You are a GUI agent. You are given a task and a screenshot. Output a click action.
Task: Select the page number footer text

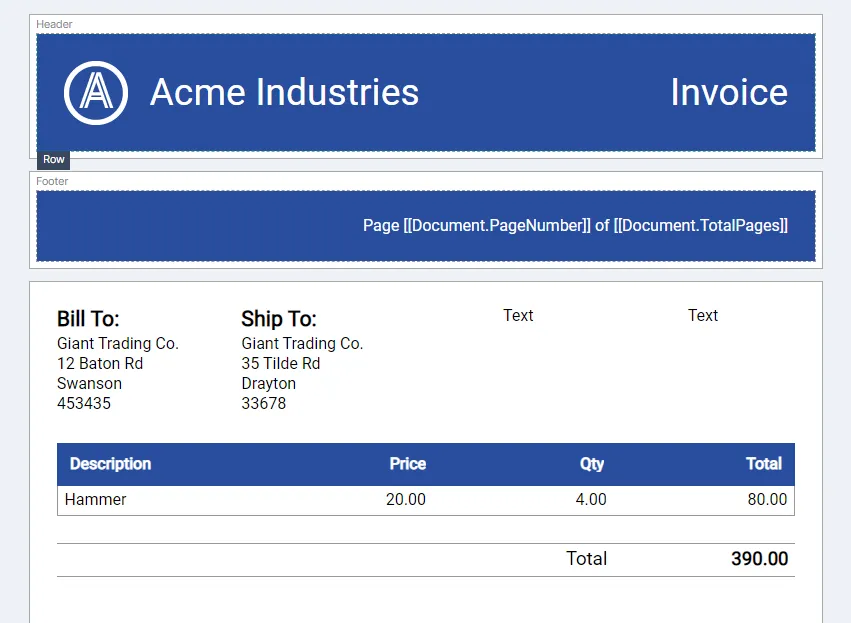575,225
